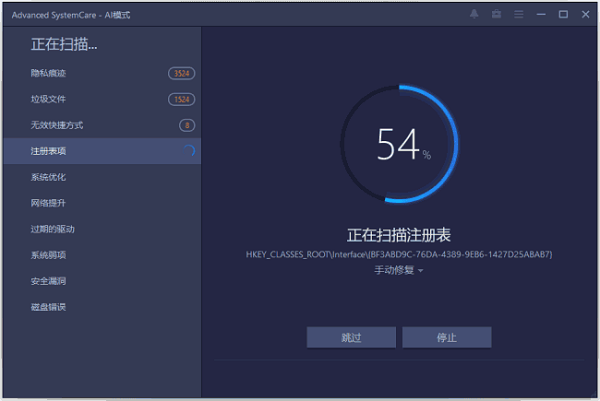Click the HKEY_CLASSES_ROOT registry path text

(x=399, y=254)
